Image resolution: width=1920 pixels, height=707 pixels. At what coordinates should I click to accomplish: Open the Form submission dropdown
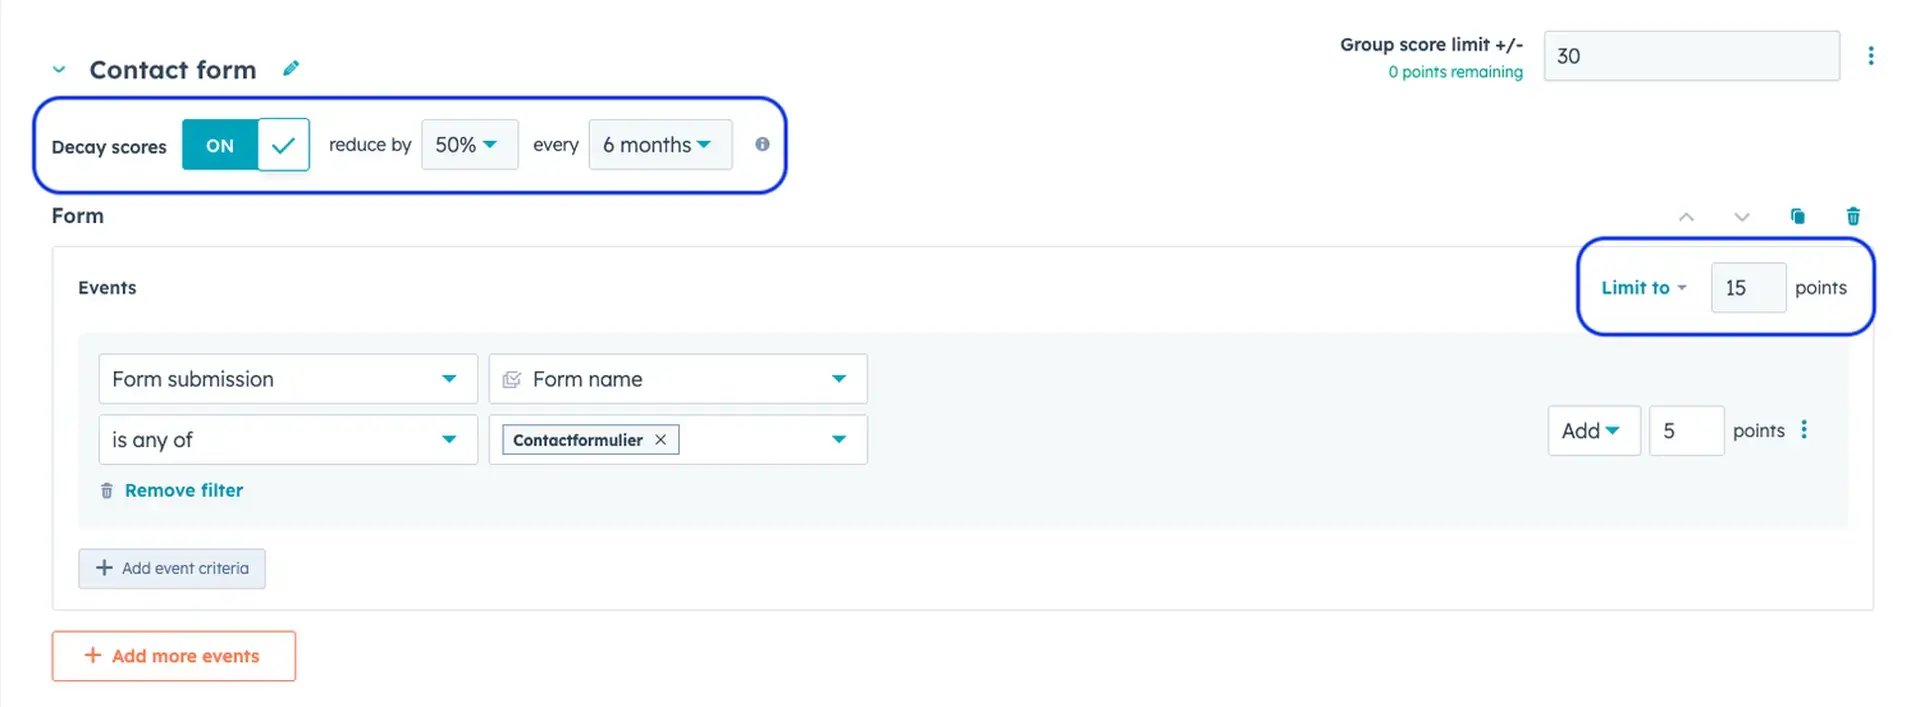[288, 379]
